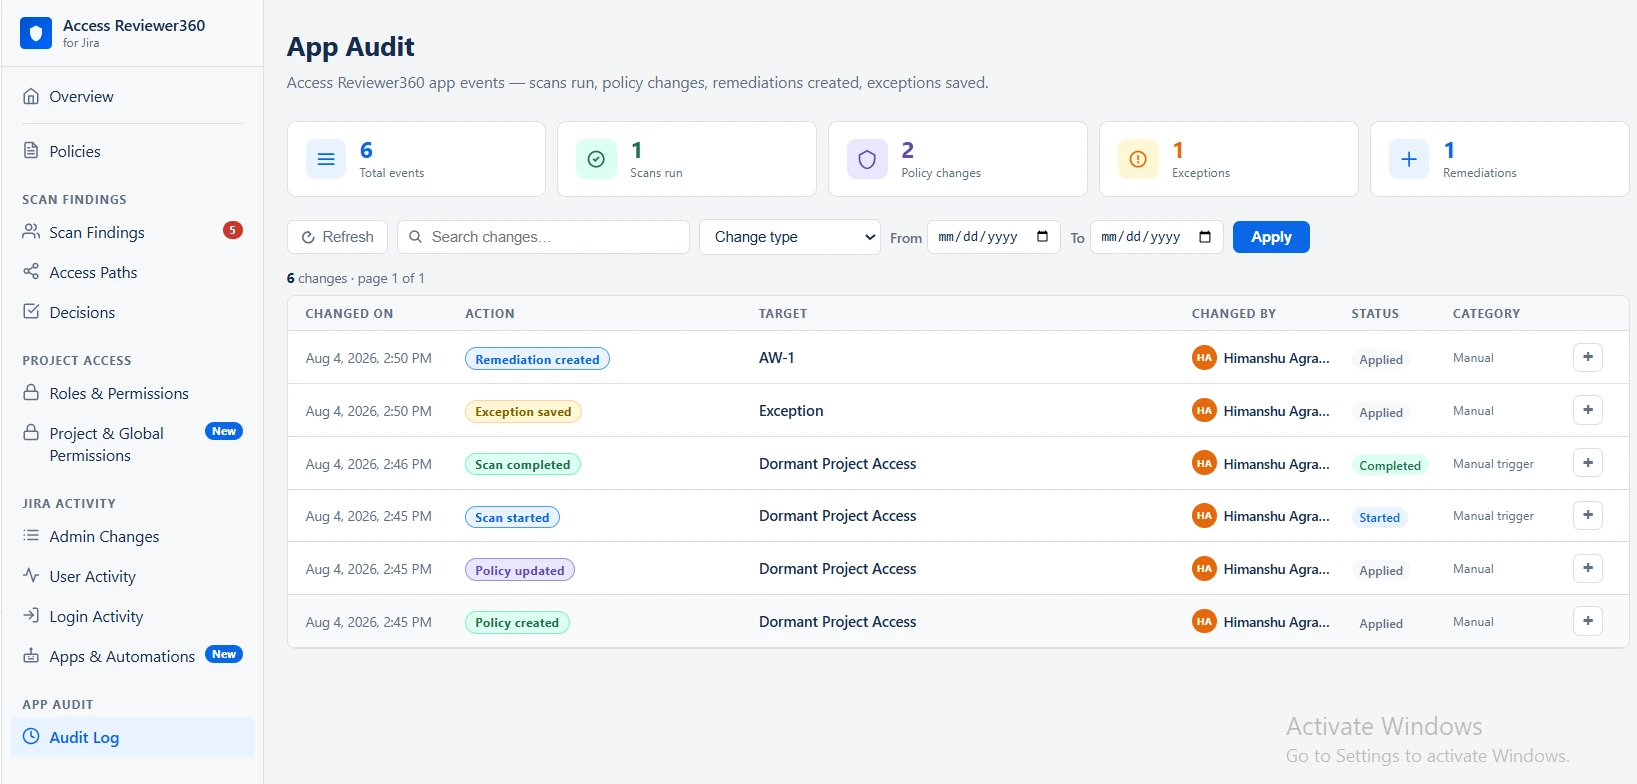Click the Login Activity arrow icon

point(31,616)
